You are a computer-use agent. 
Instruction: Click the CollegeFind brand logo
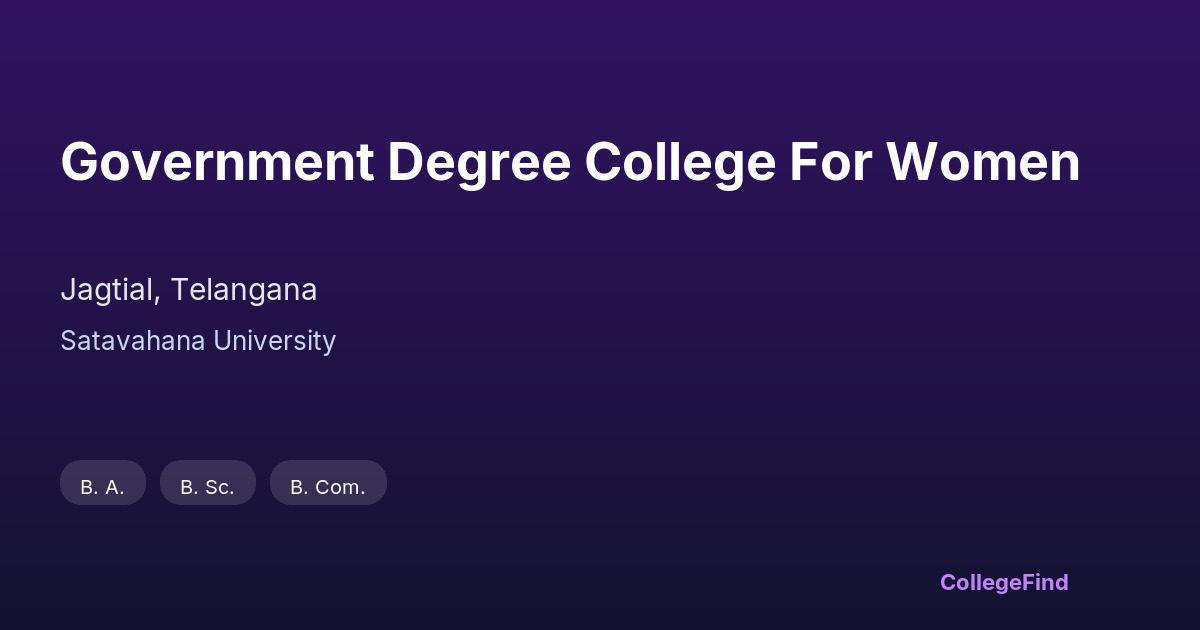[x=1003, y=582]
